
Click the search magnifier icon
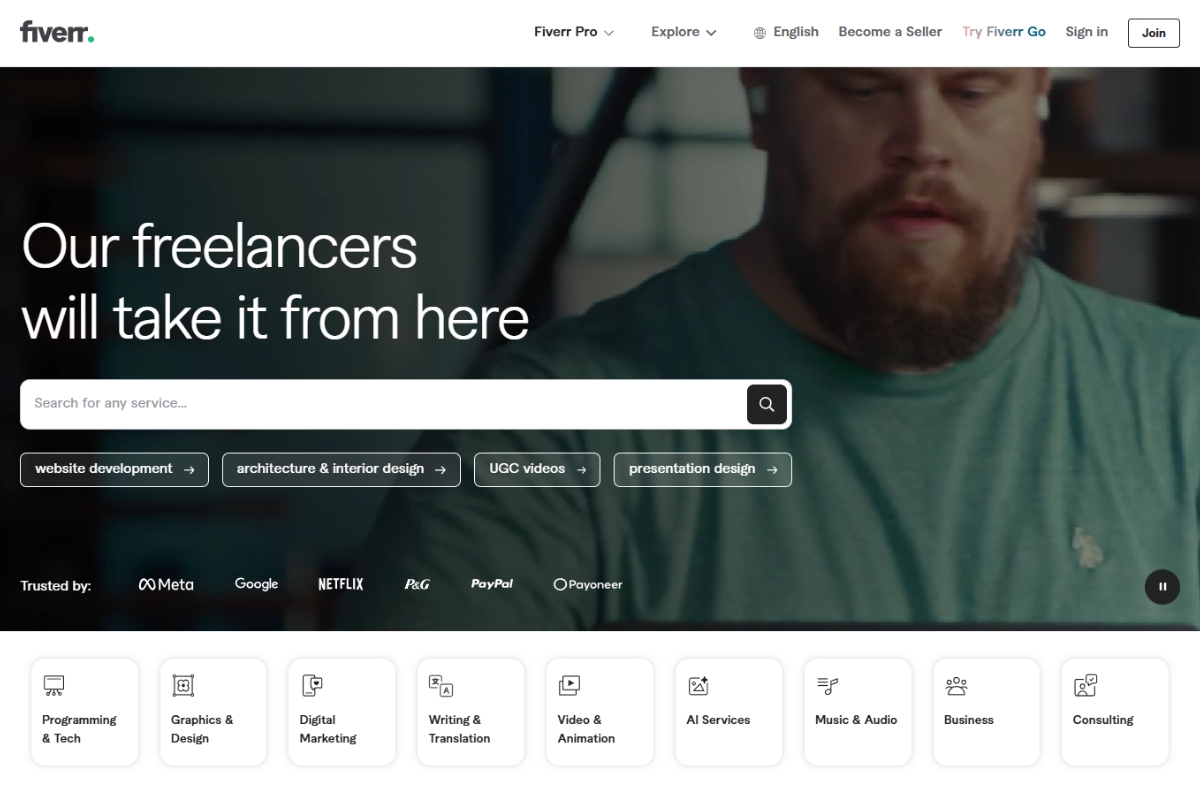766,404
